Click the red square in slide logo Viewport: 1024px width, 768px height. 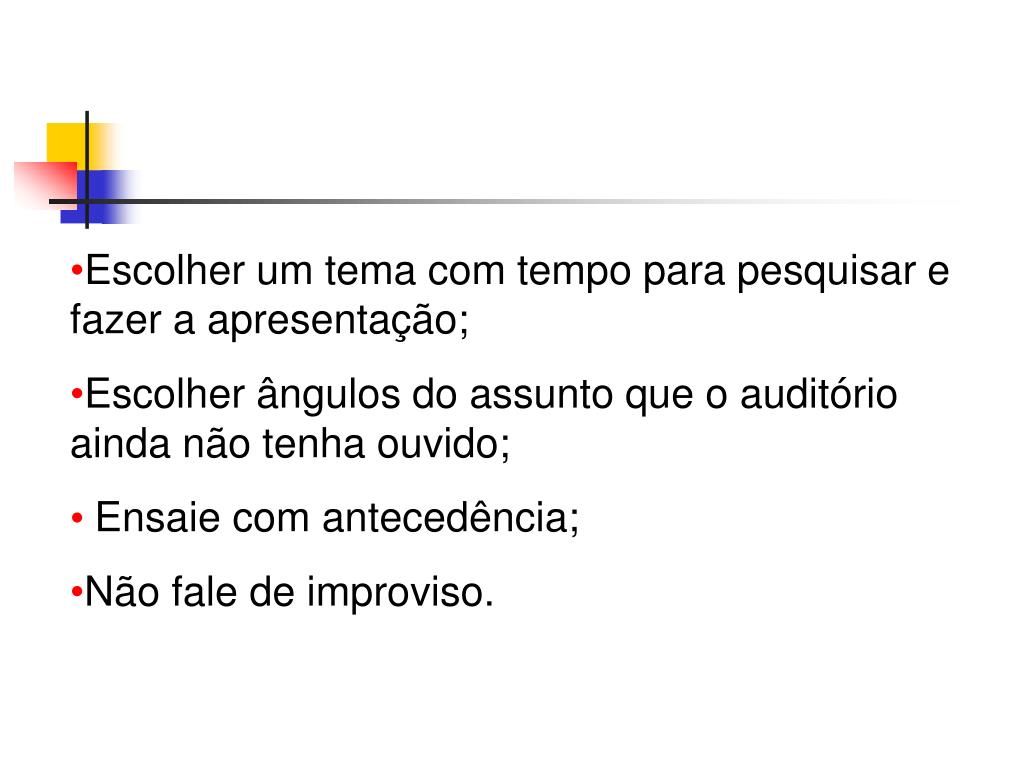(44, 183)
